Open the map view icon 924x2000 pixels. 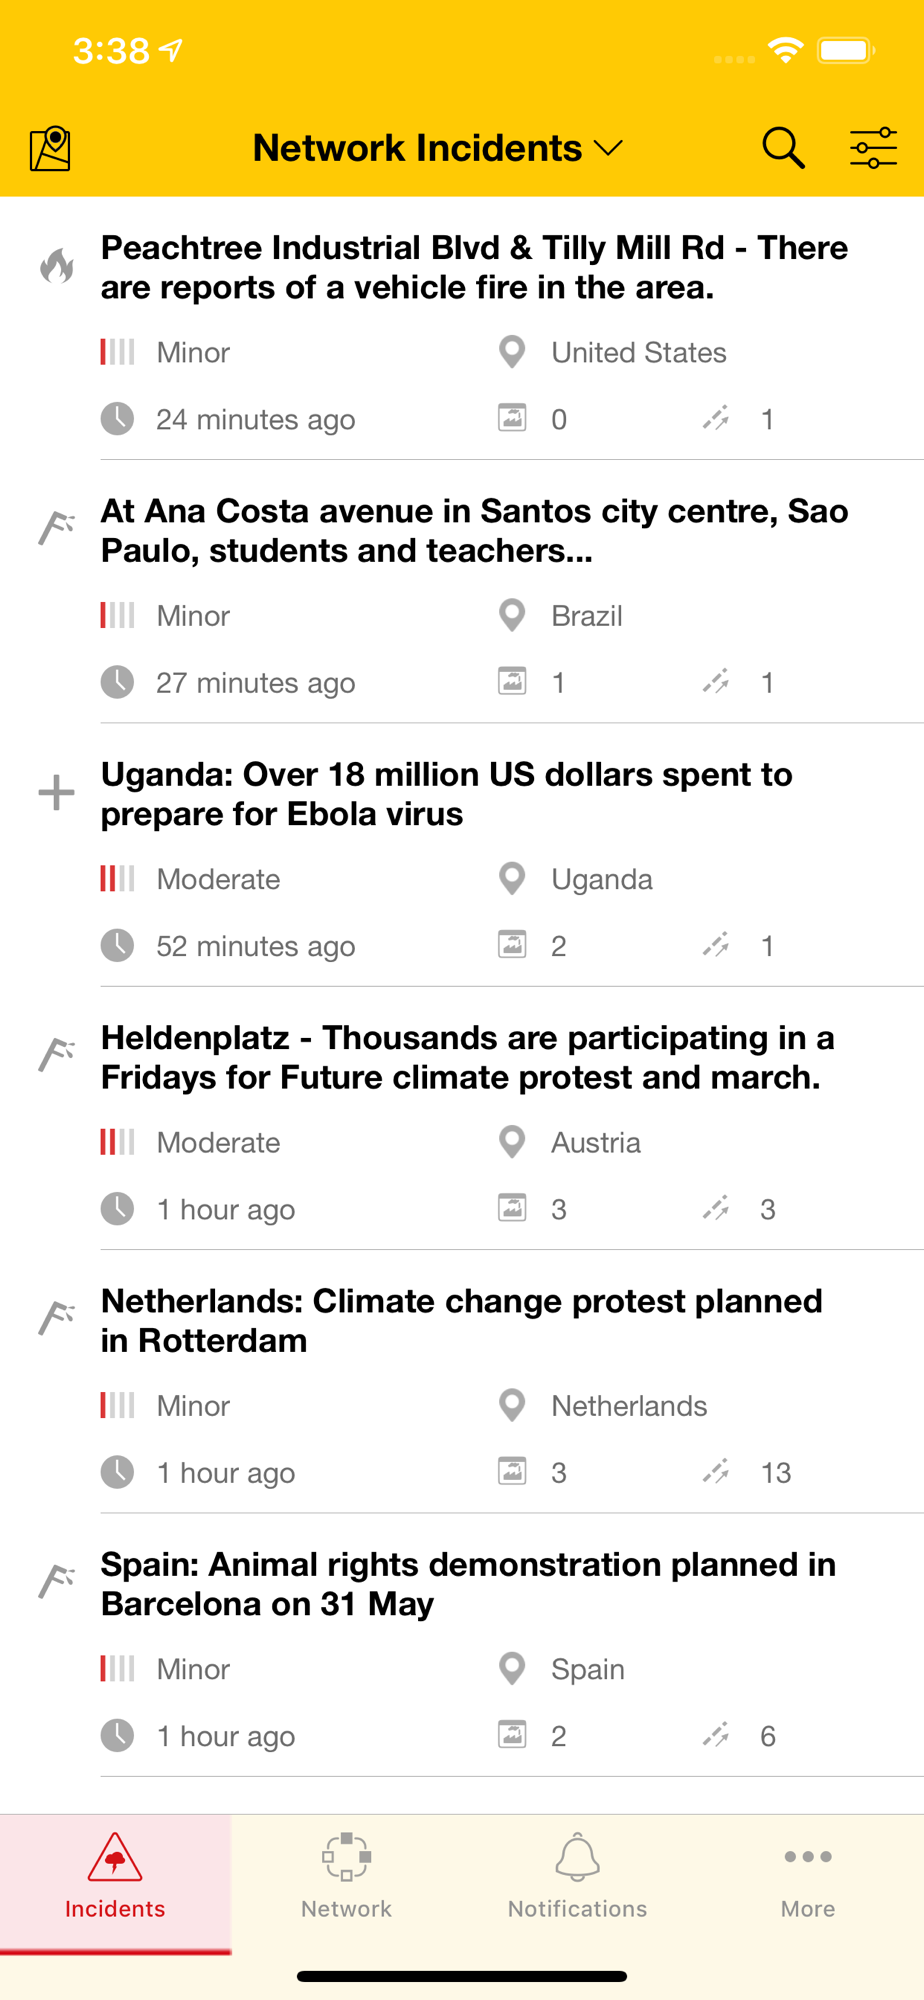click(50, 149)
